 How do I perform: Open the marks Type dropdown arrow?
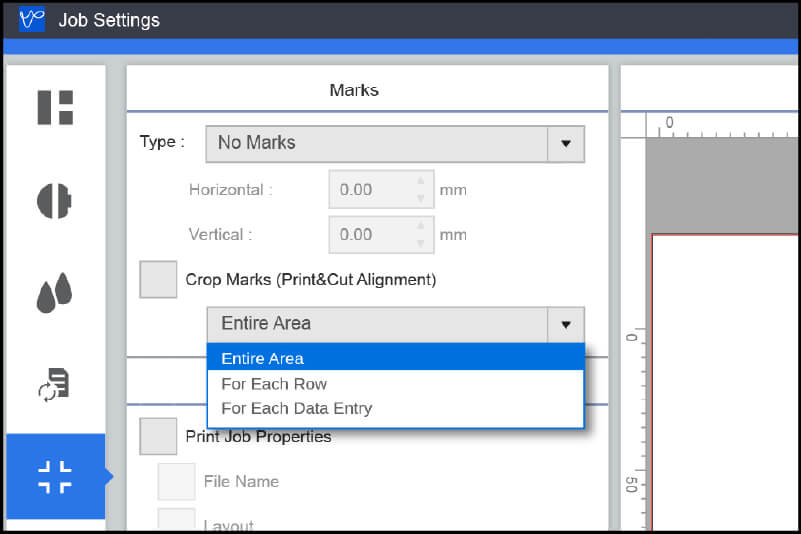coord(565,144)
